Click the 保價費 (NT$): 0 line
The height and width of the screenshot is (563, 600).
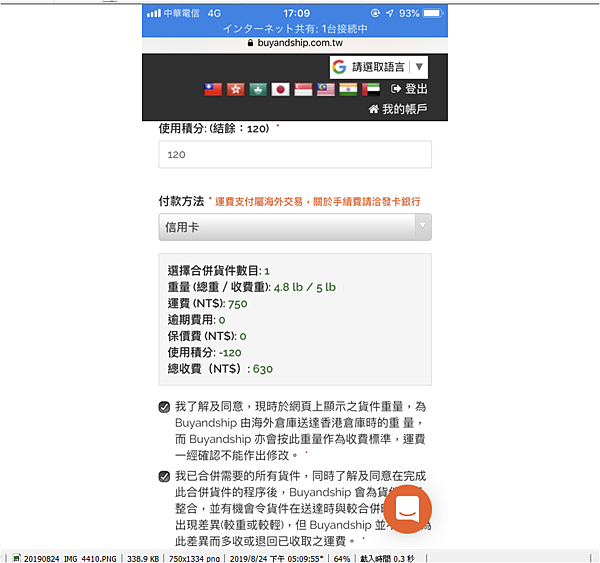pos(207,336)
